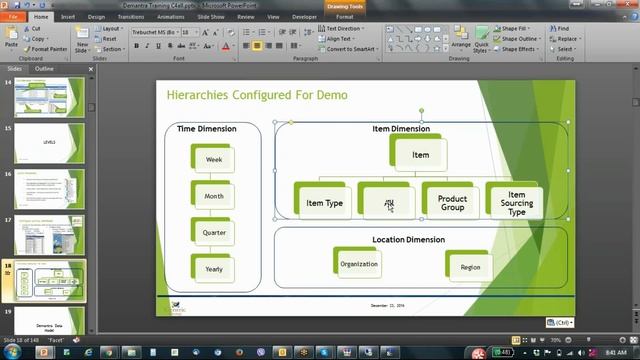Clear all formatting icon in Font group
Screen dimensions: 640x360
(231, 32)
